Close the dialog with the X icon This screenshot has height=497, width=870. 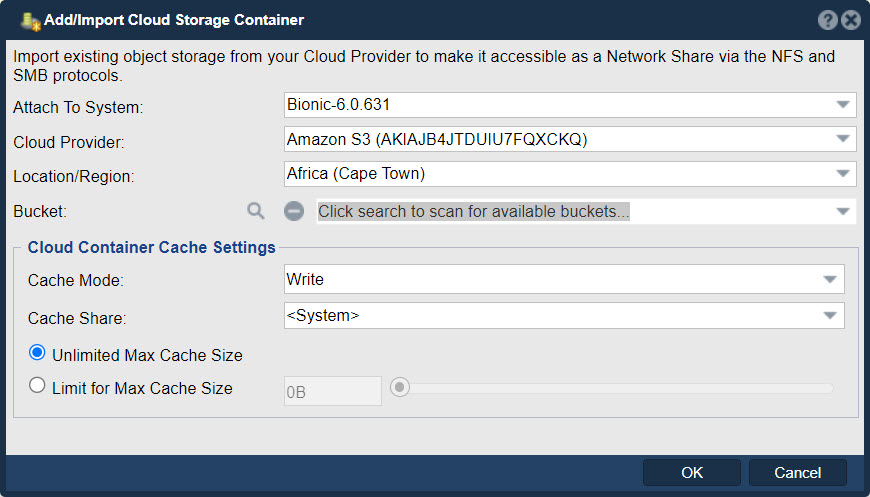pyautogui.click(x=851, y=21)
